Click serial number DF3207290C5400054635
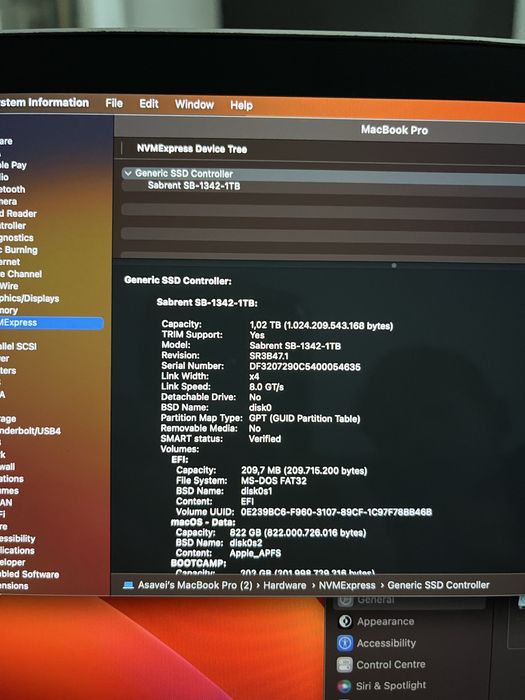This screenshot has width=525, height=700. [305, 367]
